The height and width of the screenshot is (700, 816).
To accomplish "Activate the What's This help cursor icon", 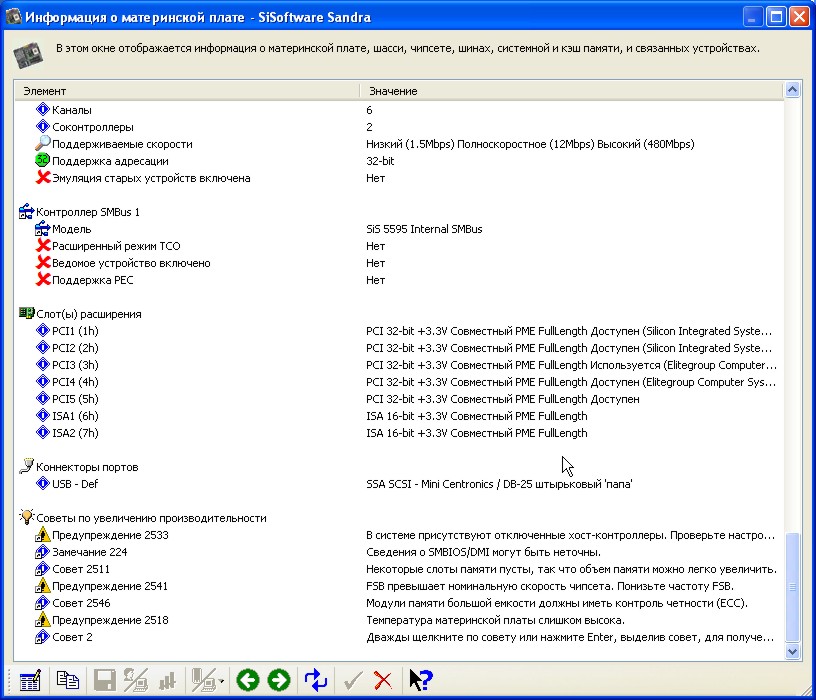I will pyautogui.click(x=420, y=680).
